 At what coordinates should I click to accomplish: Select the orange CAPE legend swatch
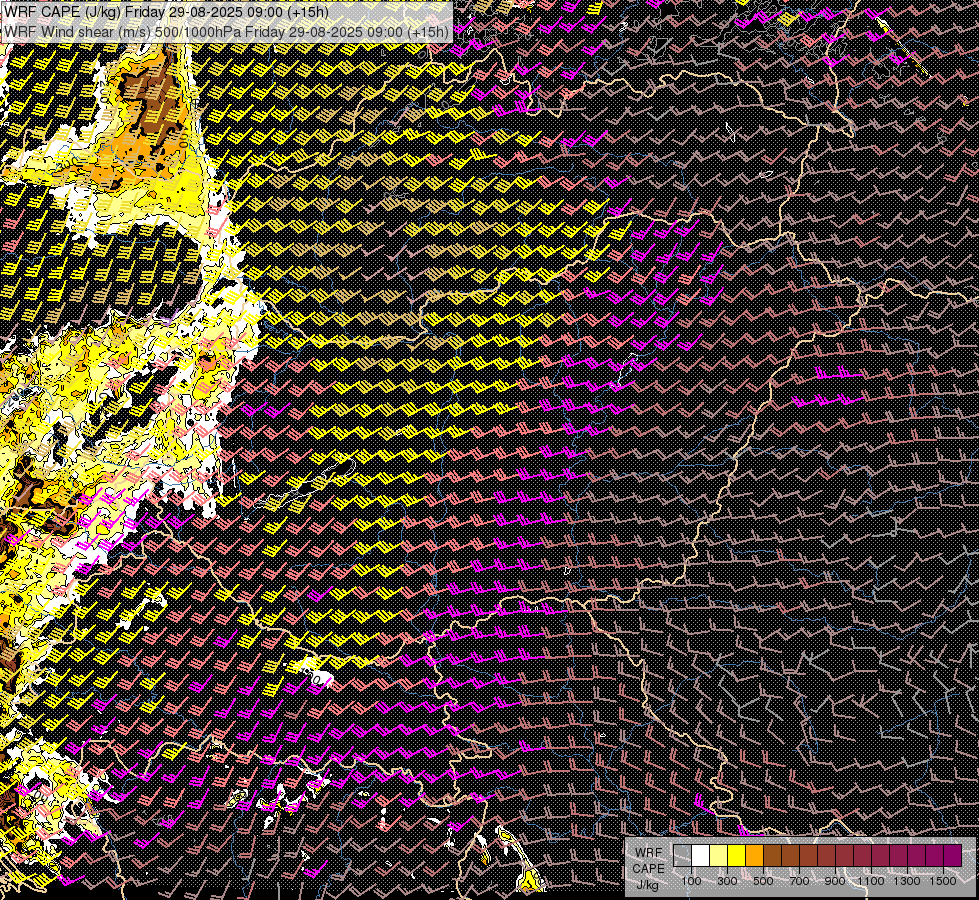754,856
